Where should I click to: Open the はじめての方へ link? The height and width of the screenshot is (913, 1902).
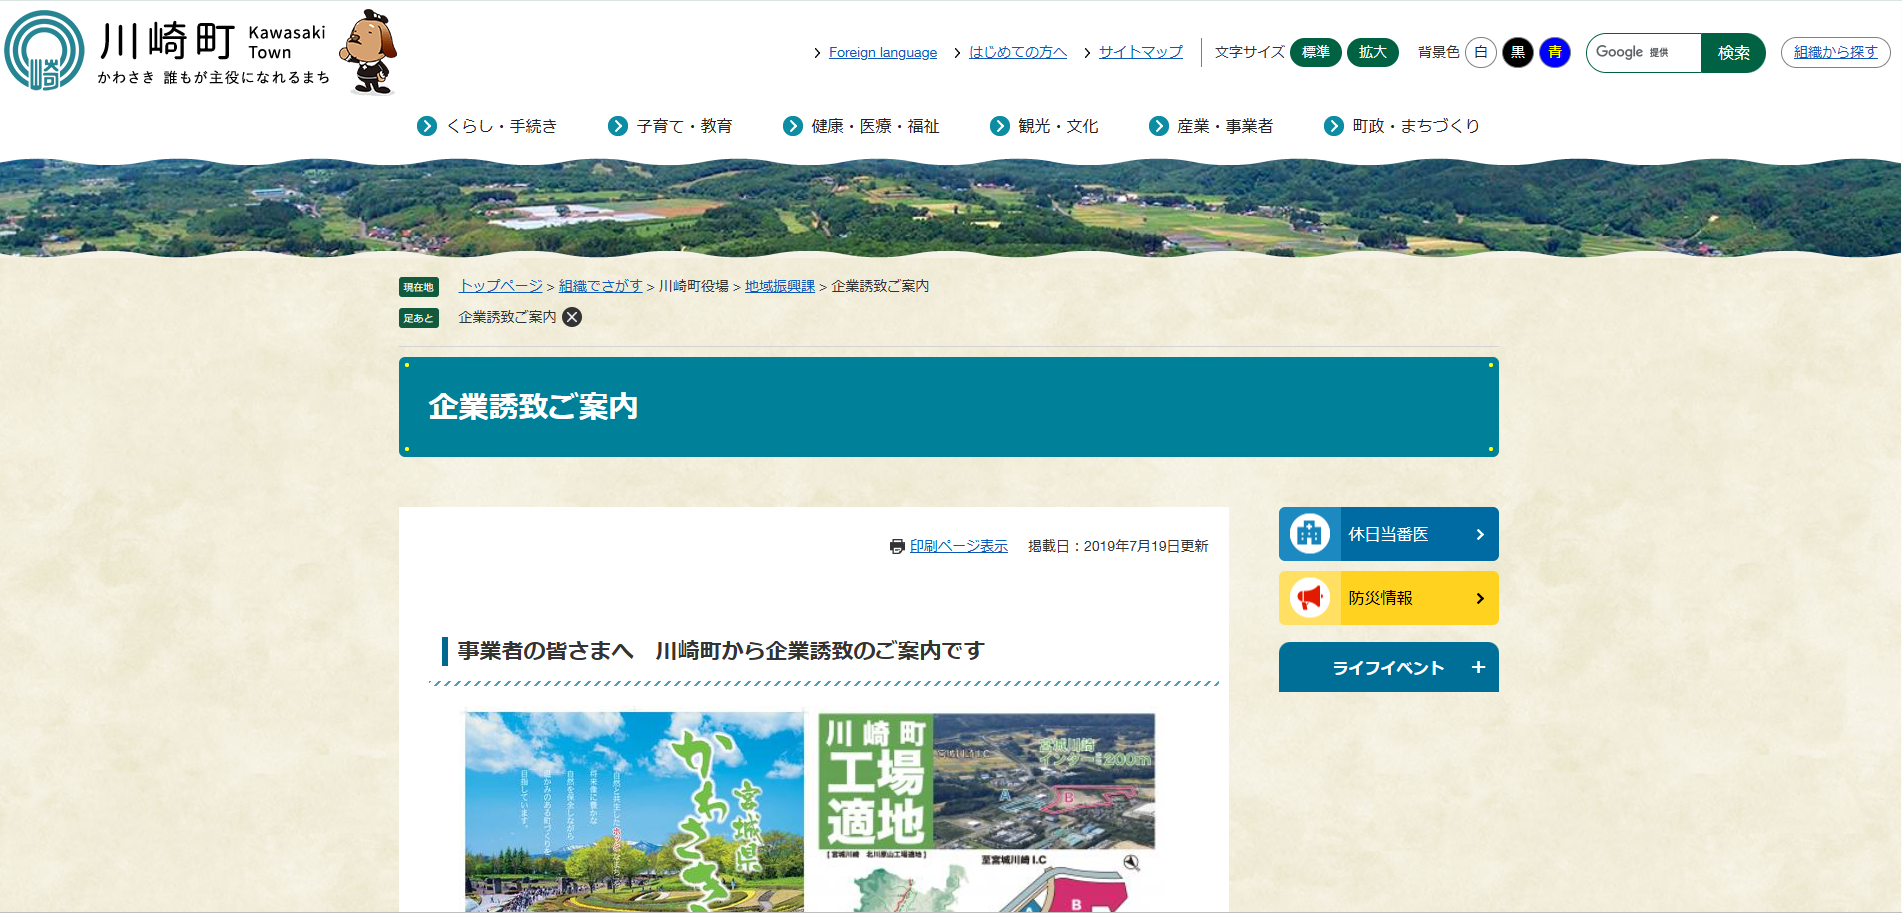(1018, 53)
